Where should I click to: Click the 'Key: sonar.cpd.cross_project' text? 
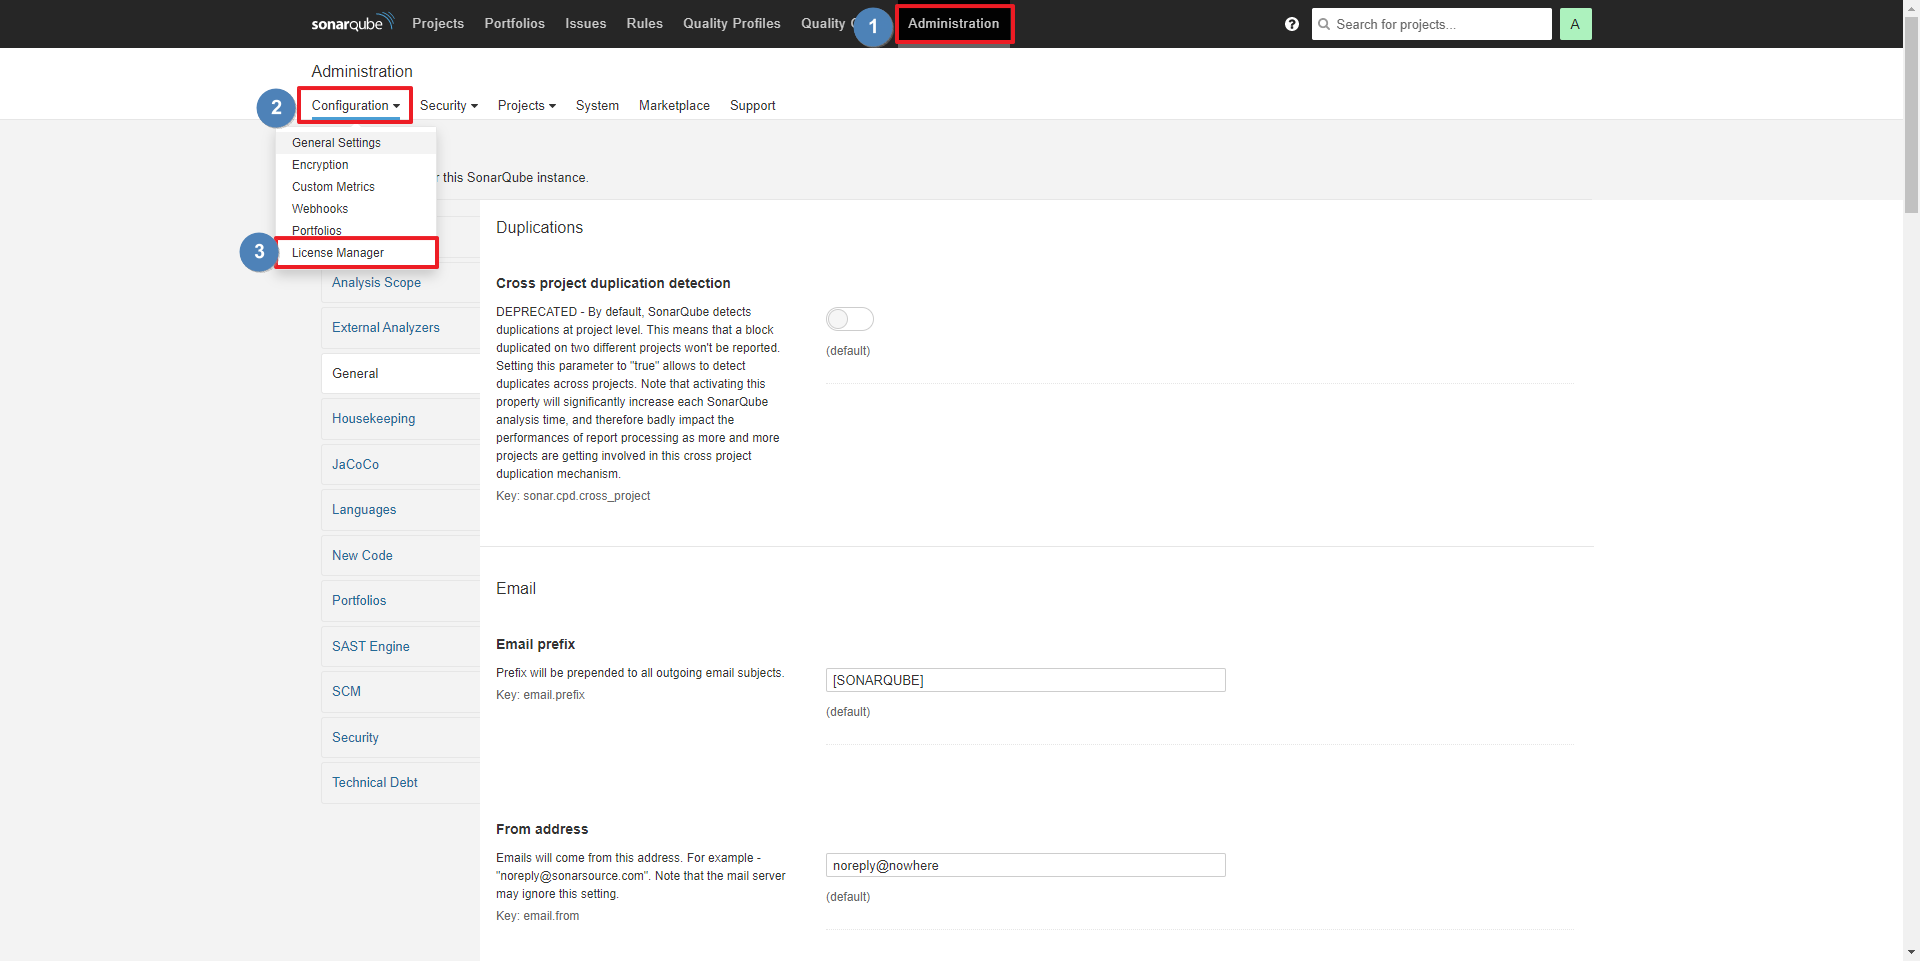(573, 496)
